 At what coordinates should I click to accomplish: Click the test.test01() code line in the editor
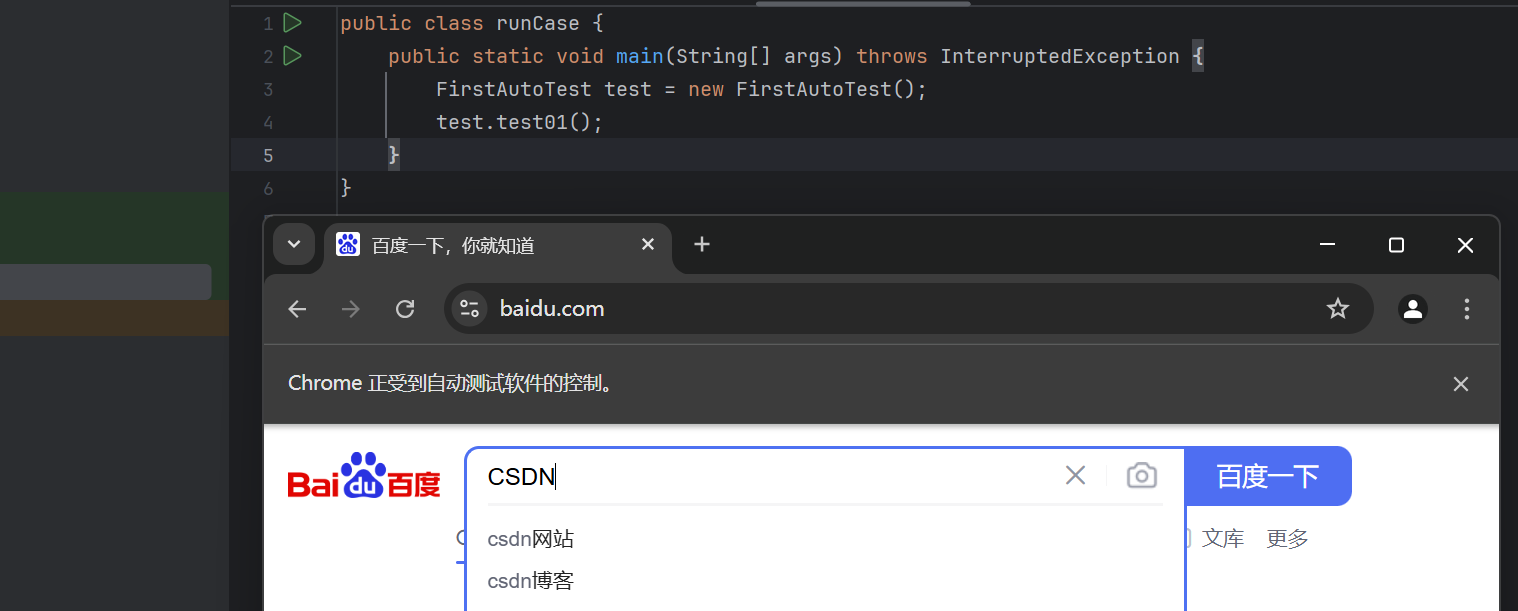coord(519,122)
